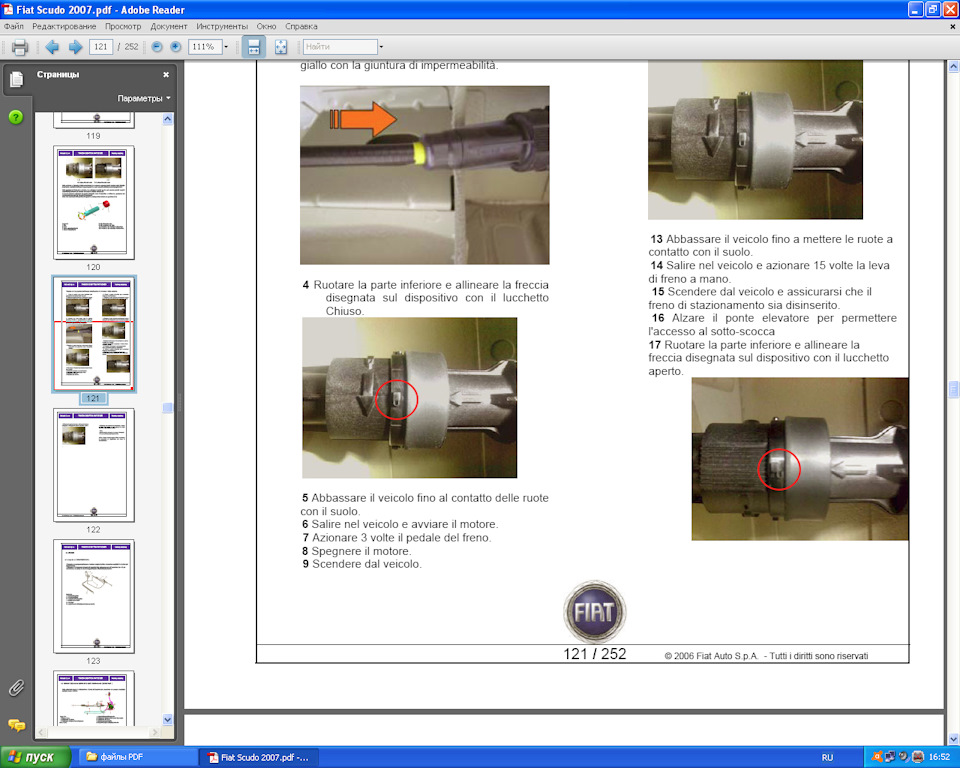Click the document vertical scrollbar thumb
This screenshot has width=960, height=768.
953,389
